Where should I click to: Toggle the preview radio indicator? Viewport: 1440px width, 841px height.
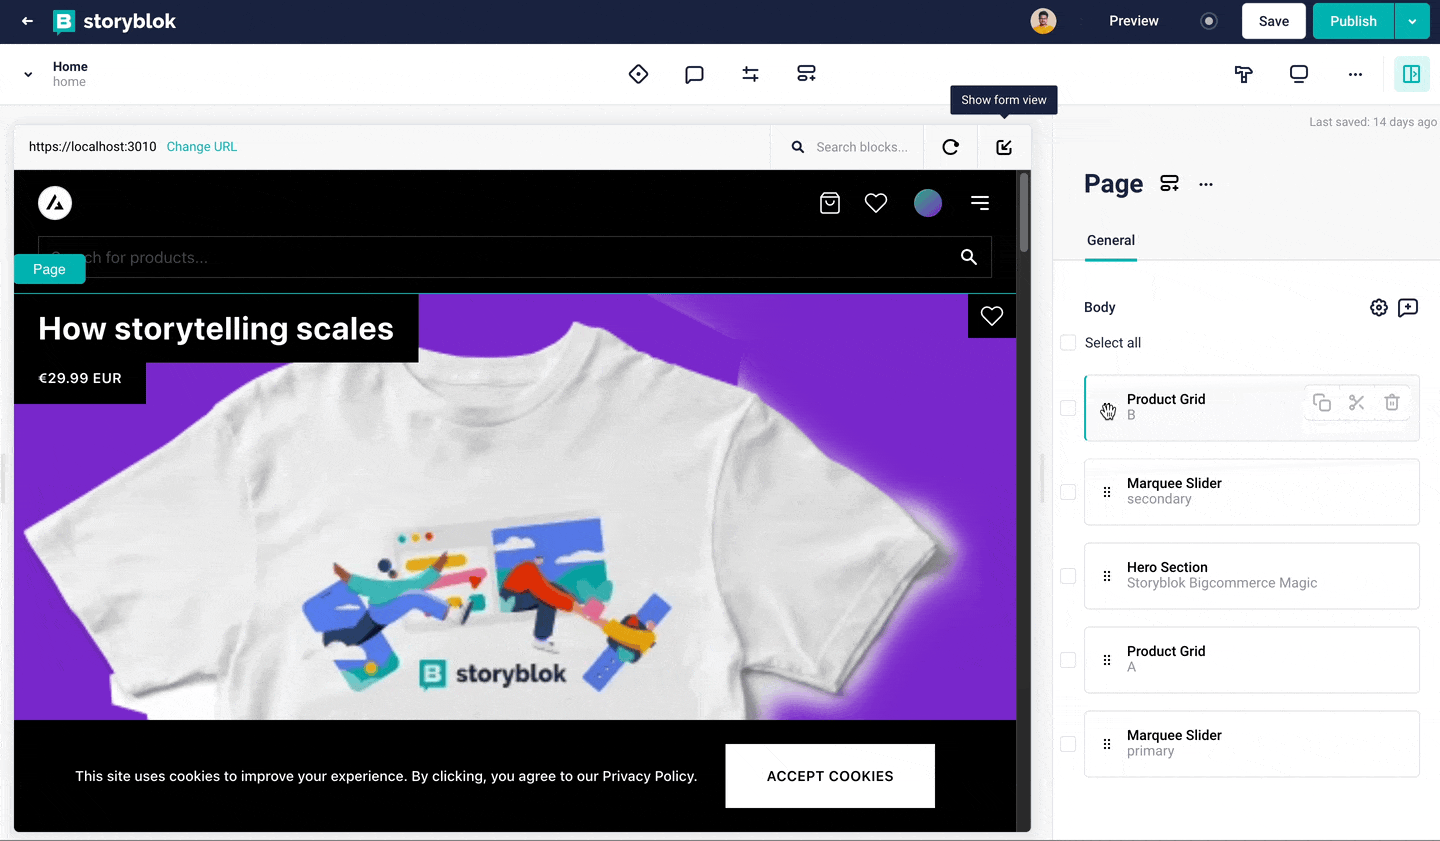tap(1209, 21)
